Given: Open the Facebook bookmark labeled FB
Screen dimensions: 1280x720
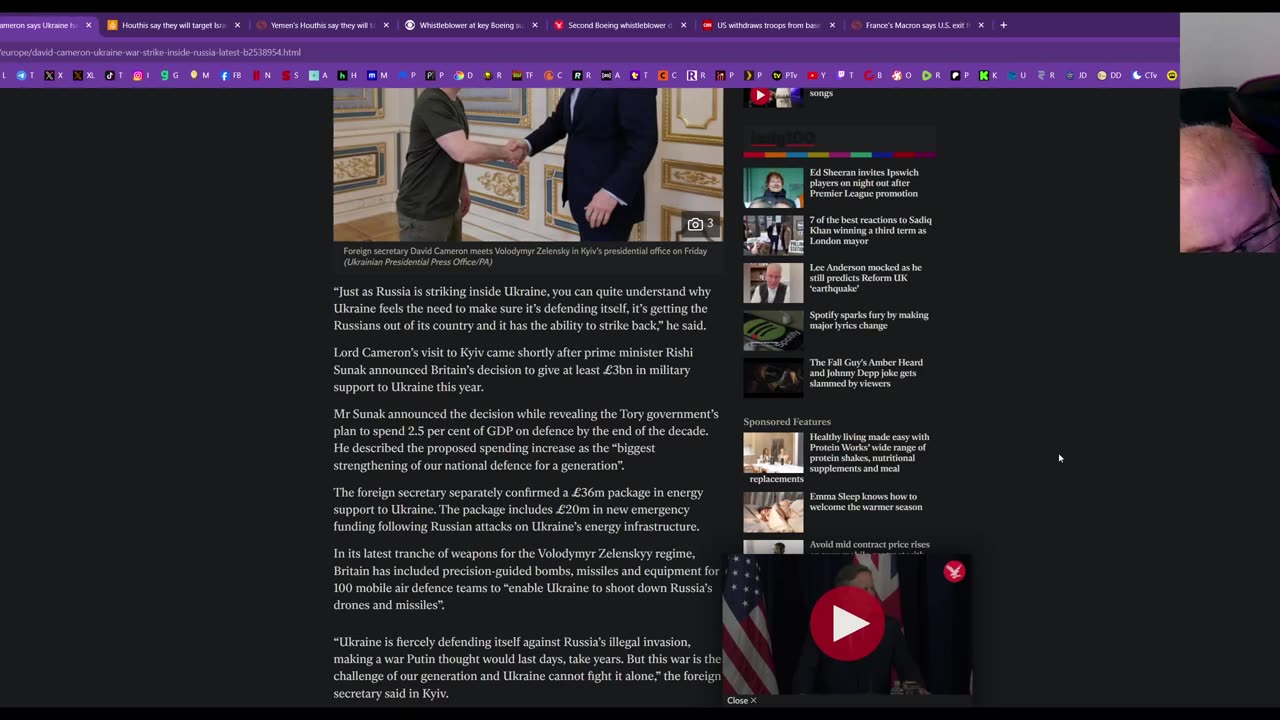Looking at the screenshot, I should (x=231, y=75).
